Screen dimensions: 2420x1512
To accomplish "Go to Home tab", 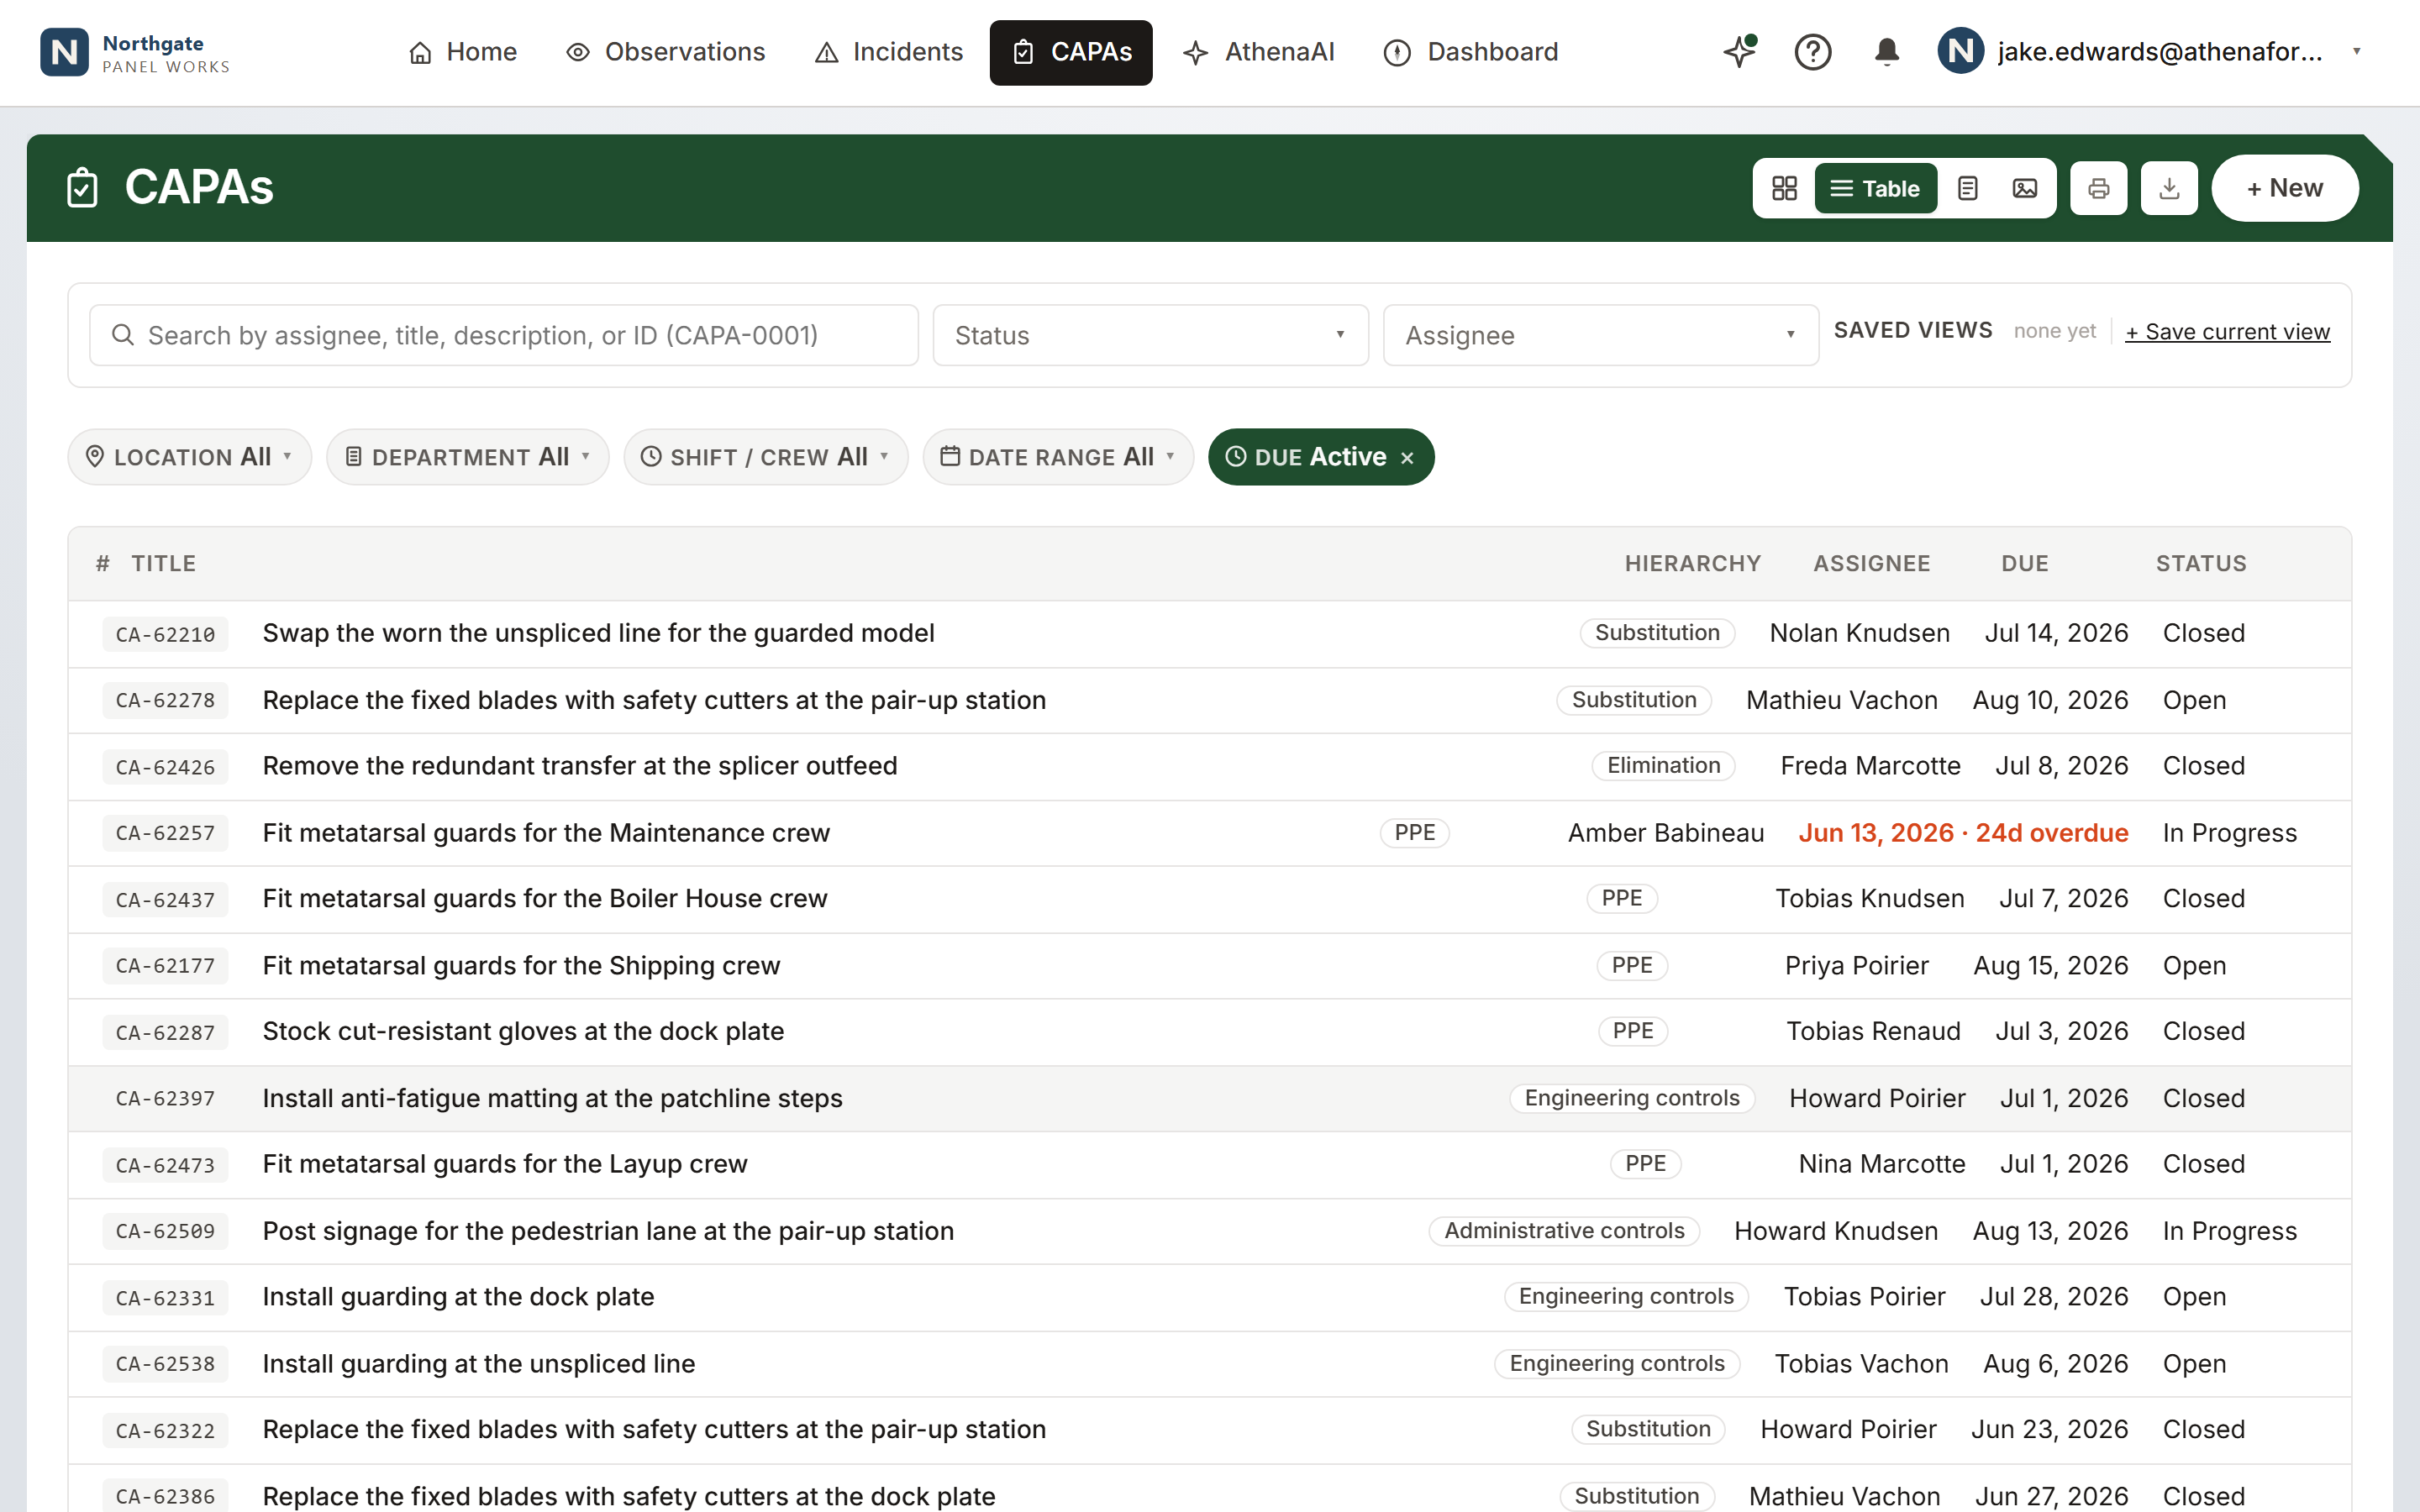I will 462,52.
